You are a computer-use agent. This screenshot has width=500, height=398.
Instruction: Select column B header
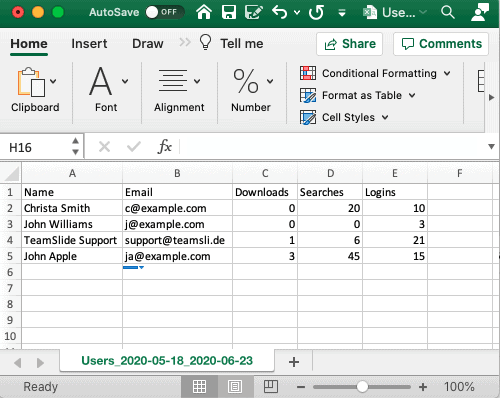(177, 173)
